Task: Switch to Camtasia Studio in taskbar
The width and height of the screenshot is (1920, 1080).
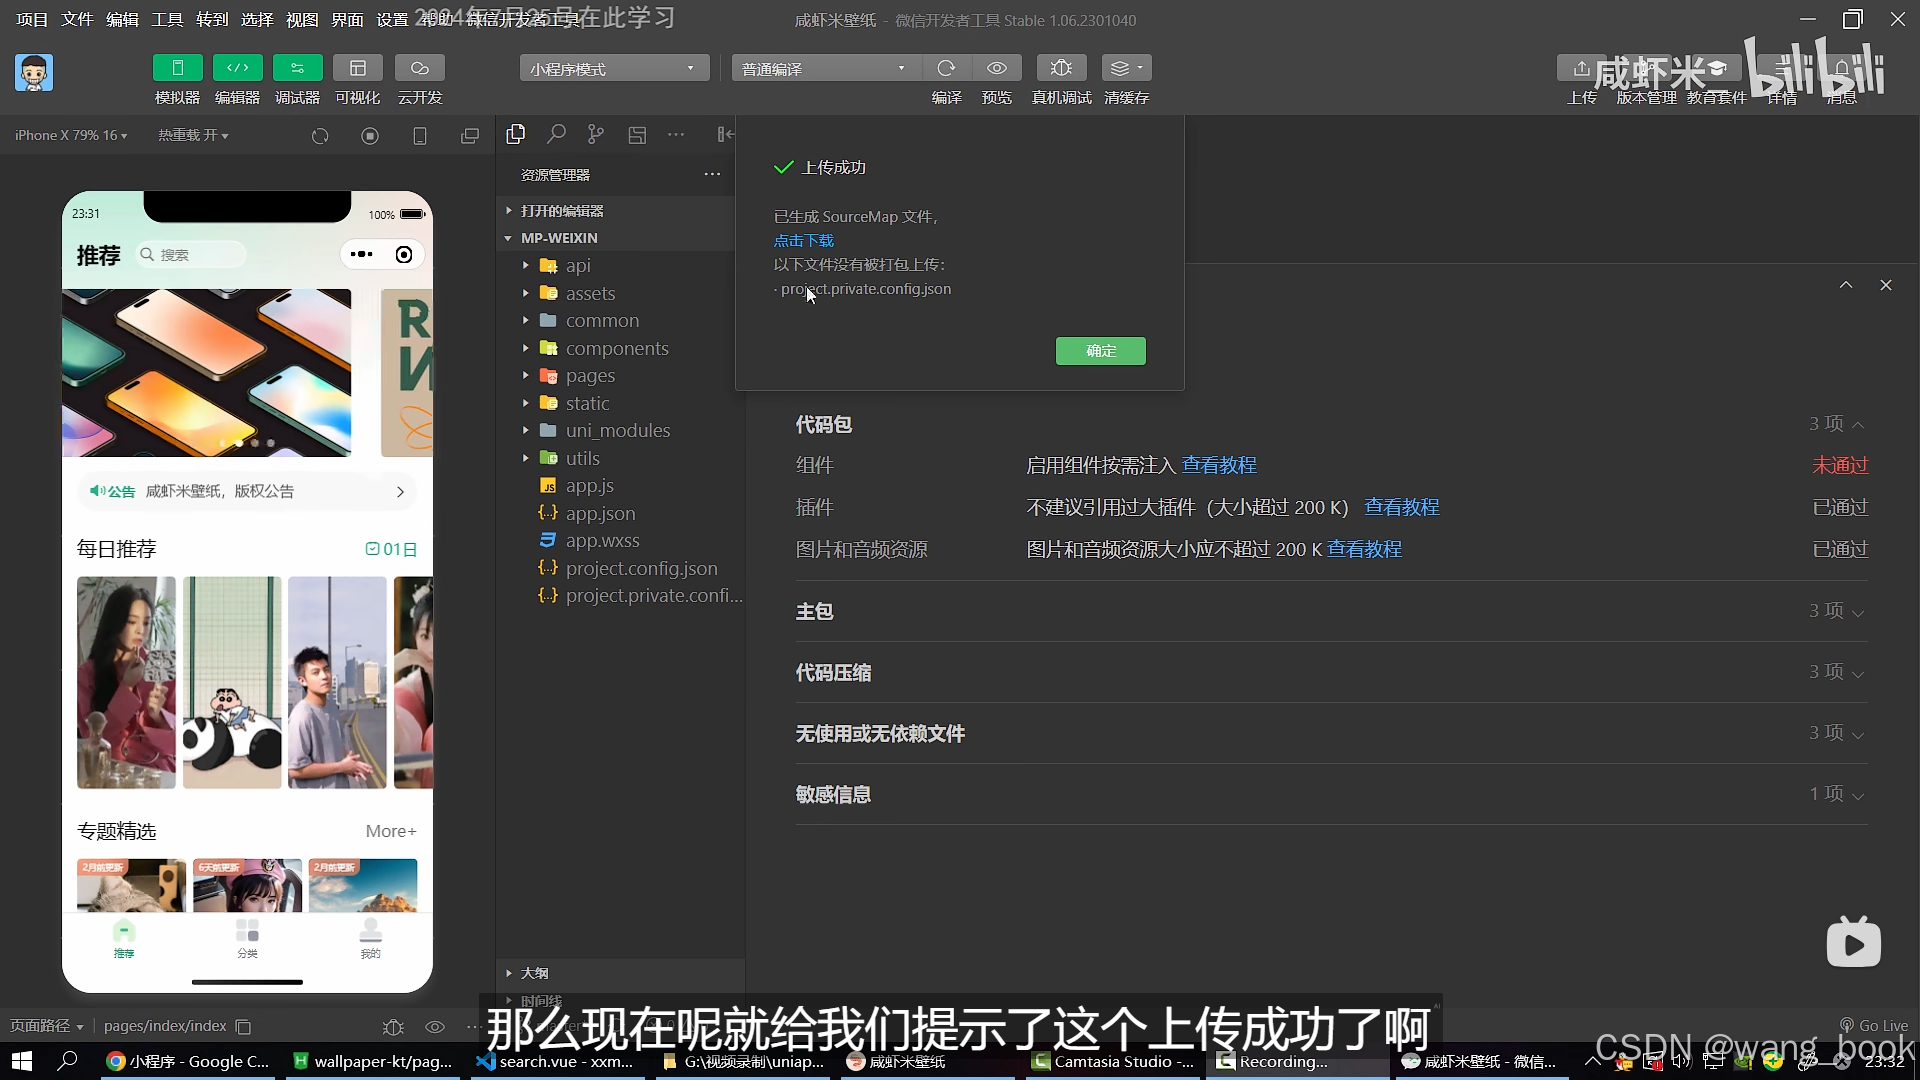Action: click(1113, 1062)
